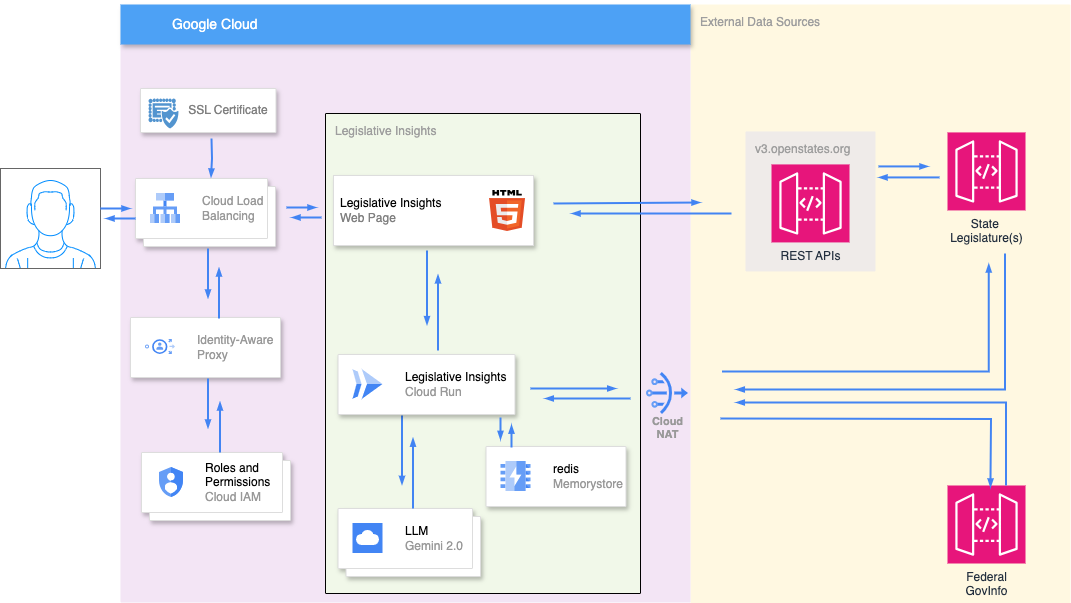Select the External Data Sources label
This screenshot has width=1071, height=603.
(x=760, y=22)
